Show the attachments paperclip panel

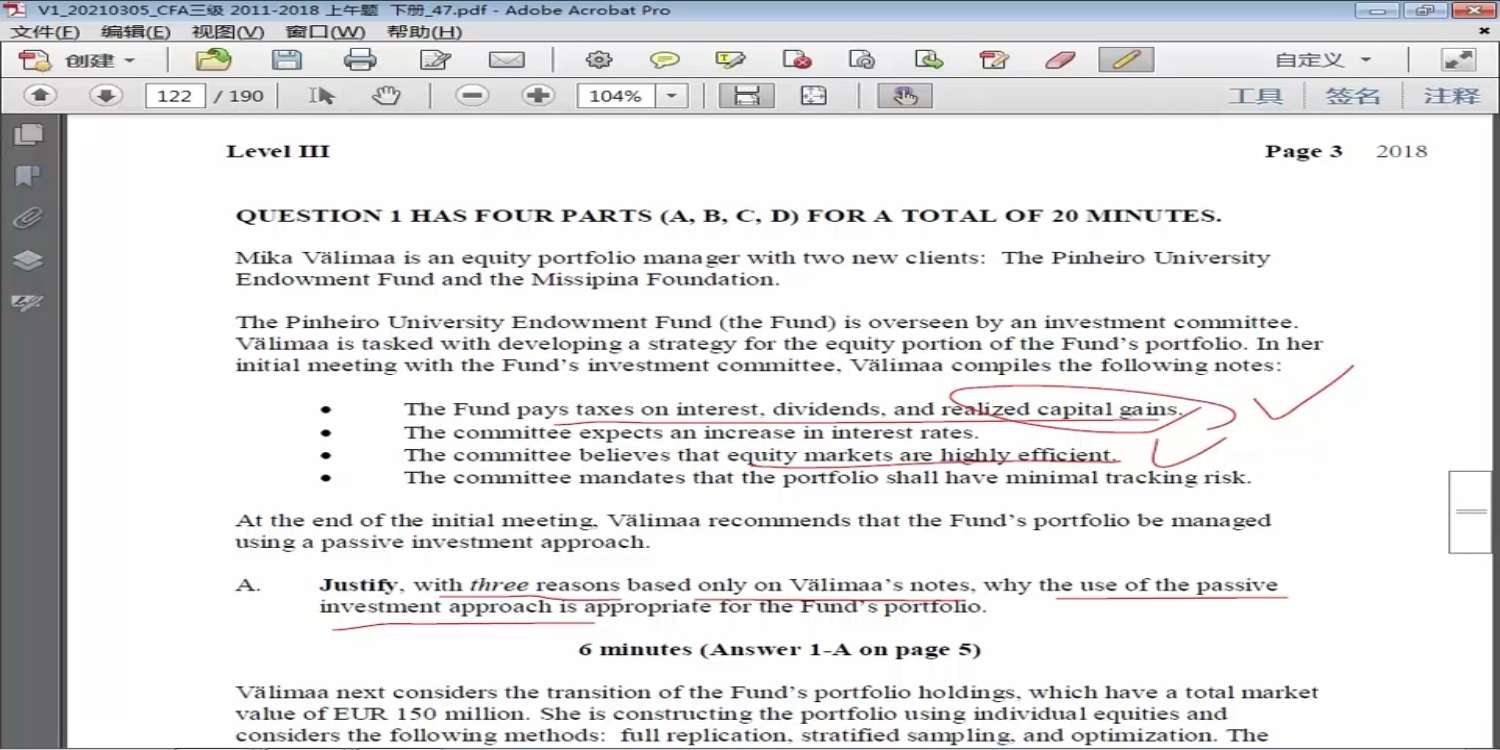(28, 219)
